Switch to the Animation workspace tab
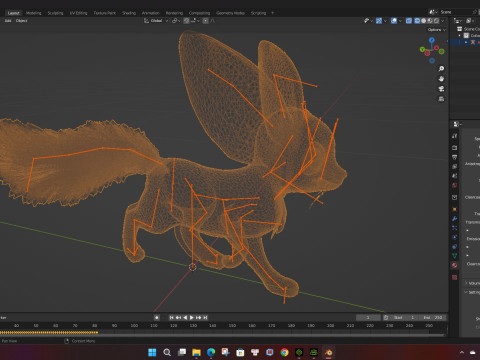480x360 pixels. pos(151,13)
